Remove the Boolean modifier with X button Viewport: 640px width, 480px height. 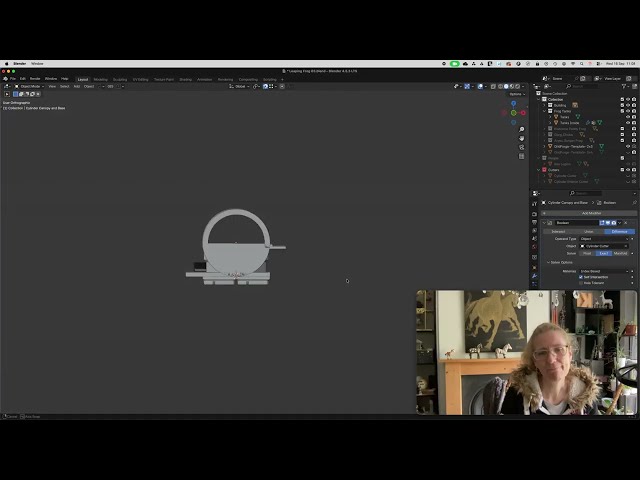point(626,223)
